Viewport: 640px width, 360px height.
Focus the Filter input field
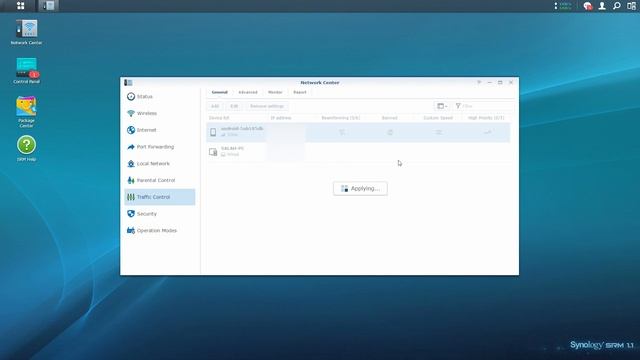click(483, 106)
